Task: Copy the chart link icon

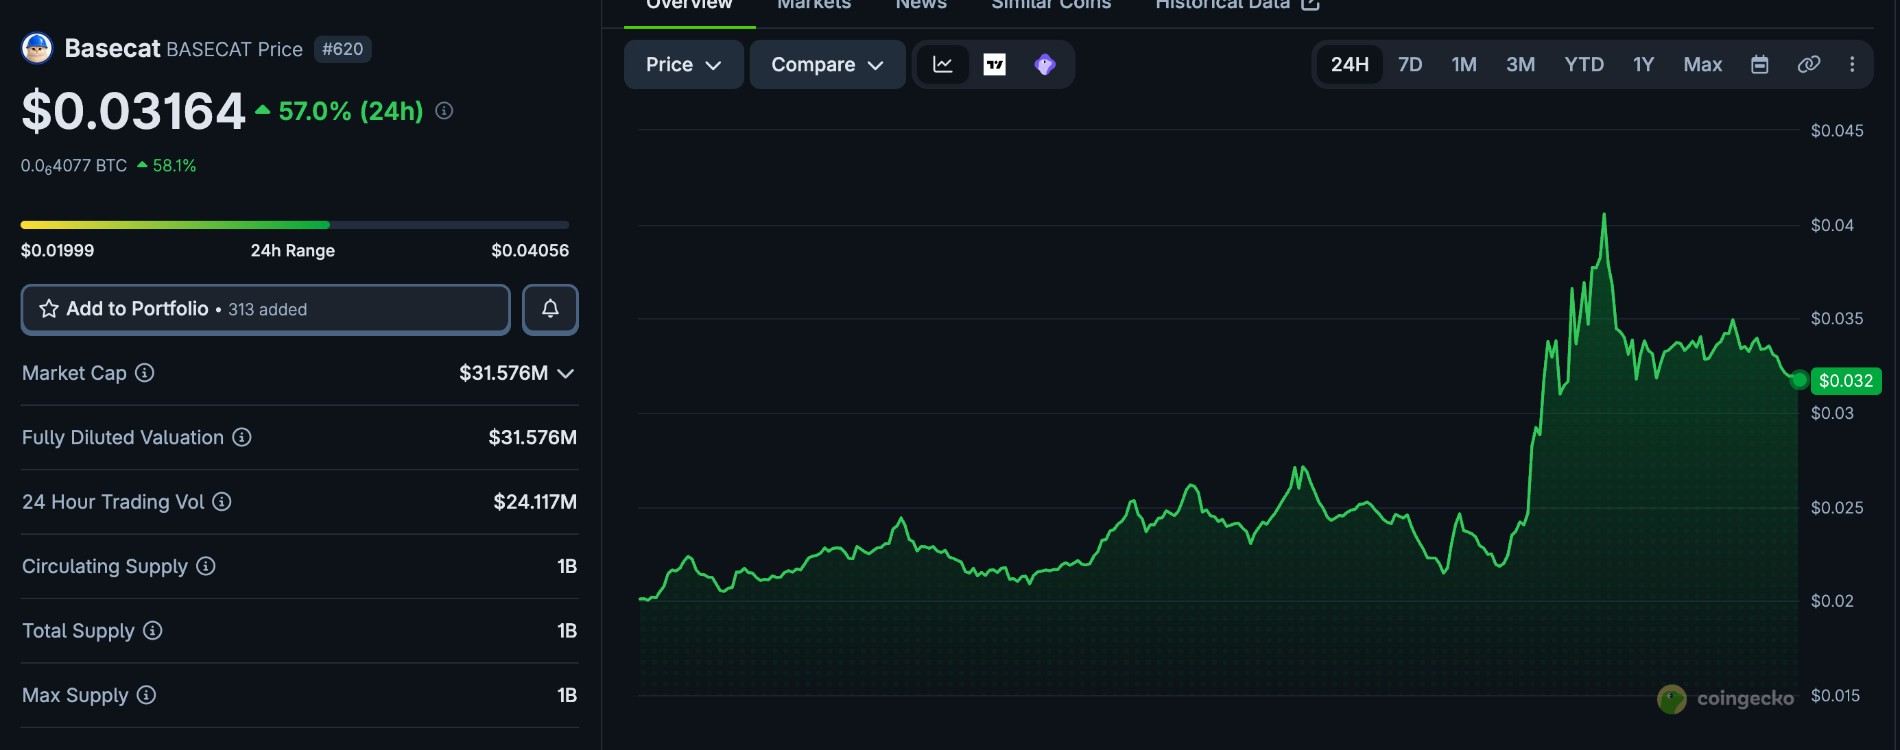Action: coord(1808,65)
